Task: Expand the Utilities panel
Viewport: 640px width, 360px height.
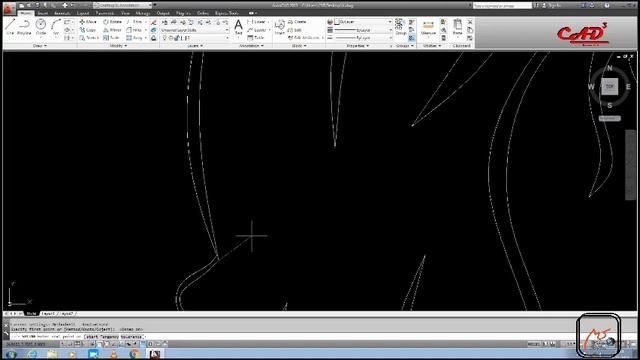Action: coord(432,46)
